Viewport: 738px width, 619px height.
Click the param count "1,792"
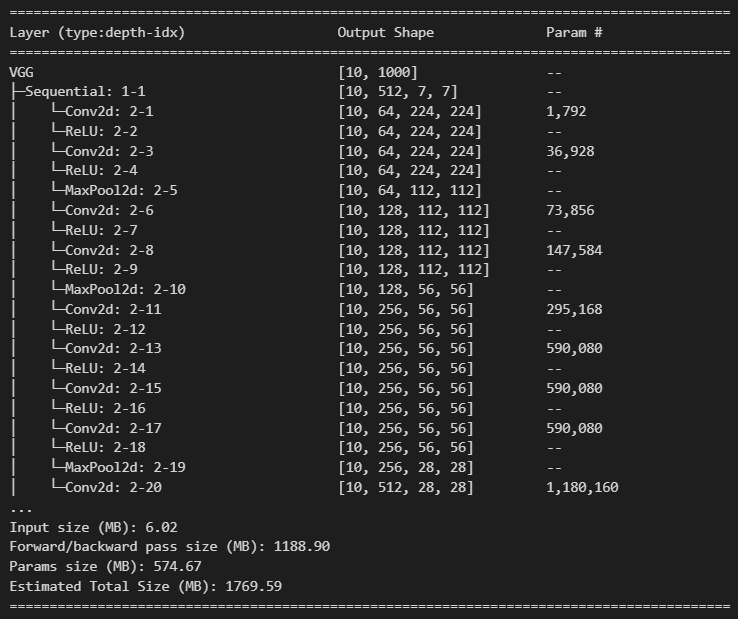click(x=566, y=111)
